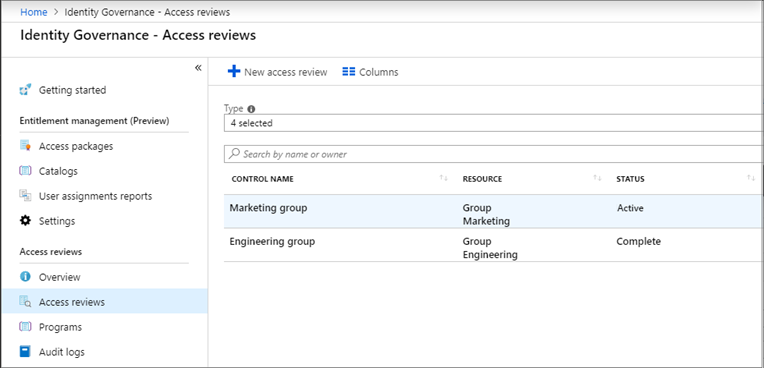The height and width of the screenshot is (368, 764).
Task: Click the Access reviews sidebar icon
Action: pyautogui.click(x=25, y=302)
